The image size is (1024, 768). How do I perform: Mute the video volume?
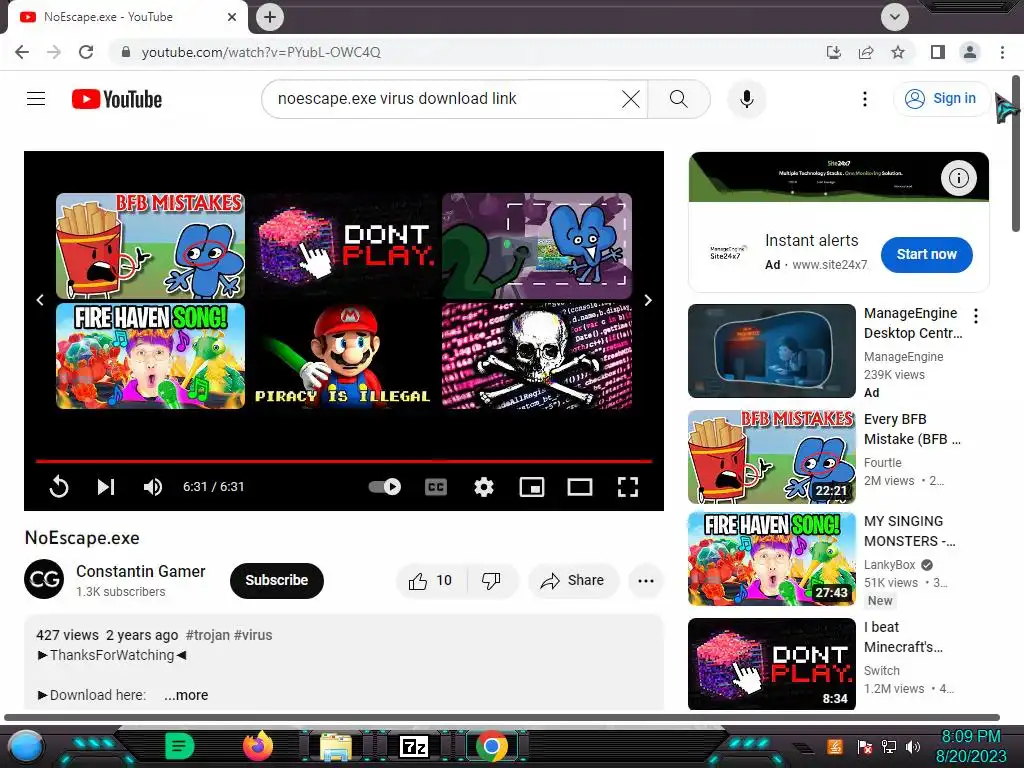tap(153, 487)
